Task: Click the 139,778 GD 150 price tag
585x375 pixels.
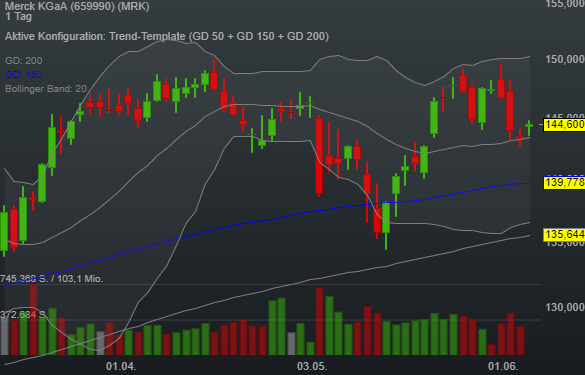Action: [564, 183]
